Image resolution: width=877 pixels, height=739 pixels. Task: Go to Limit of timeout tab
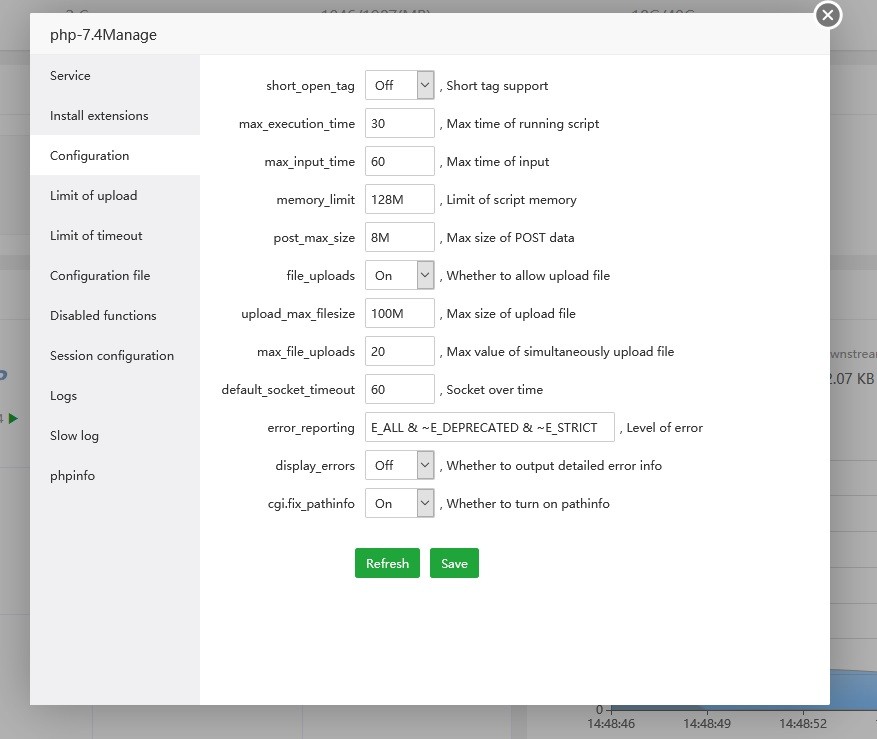(96, 236)
